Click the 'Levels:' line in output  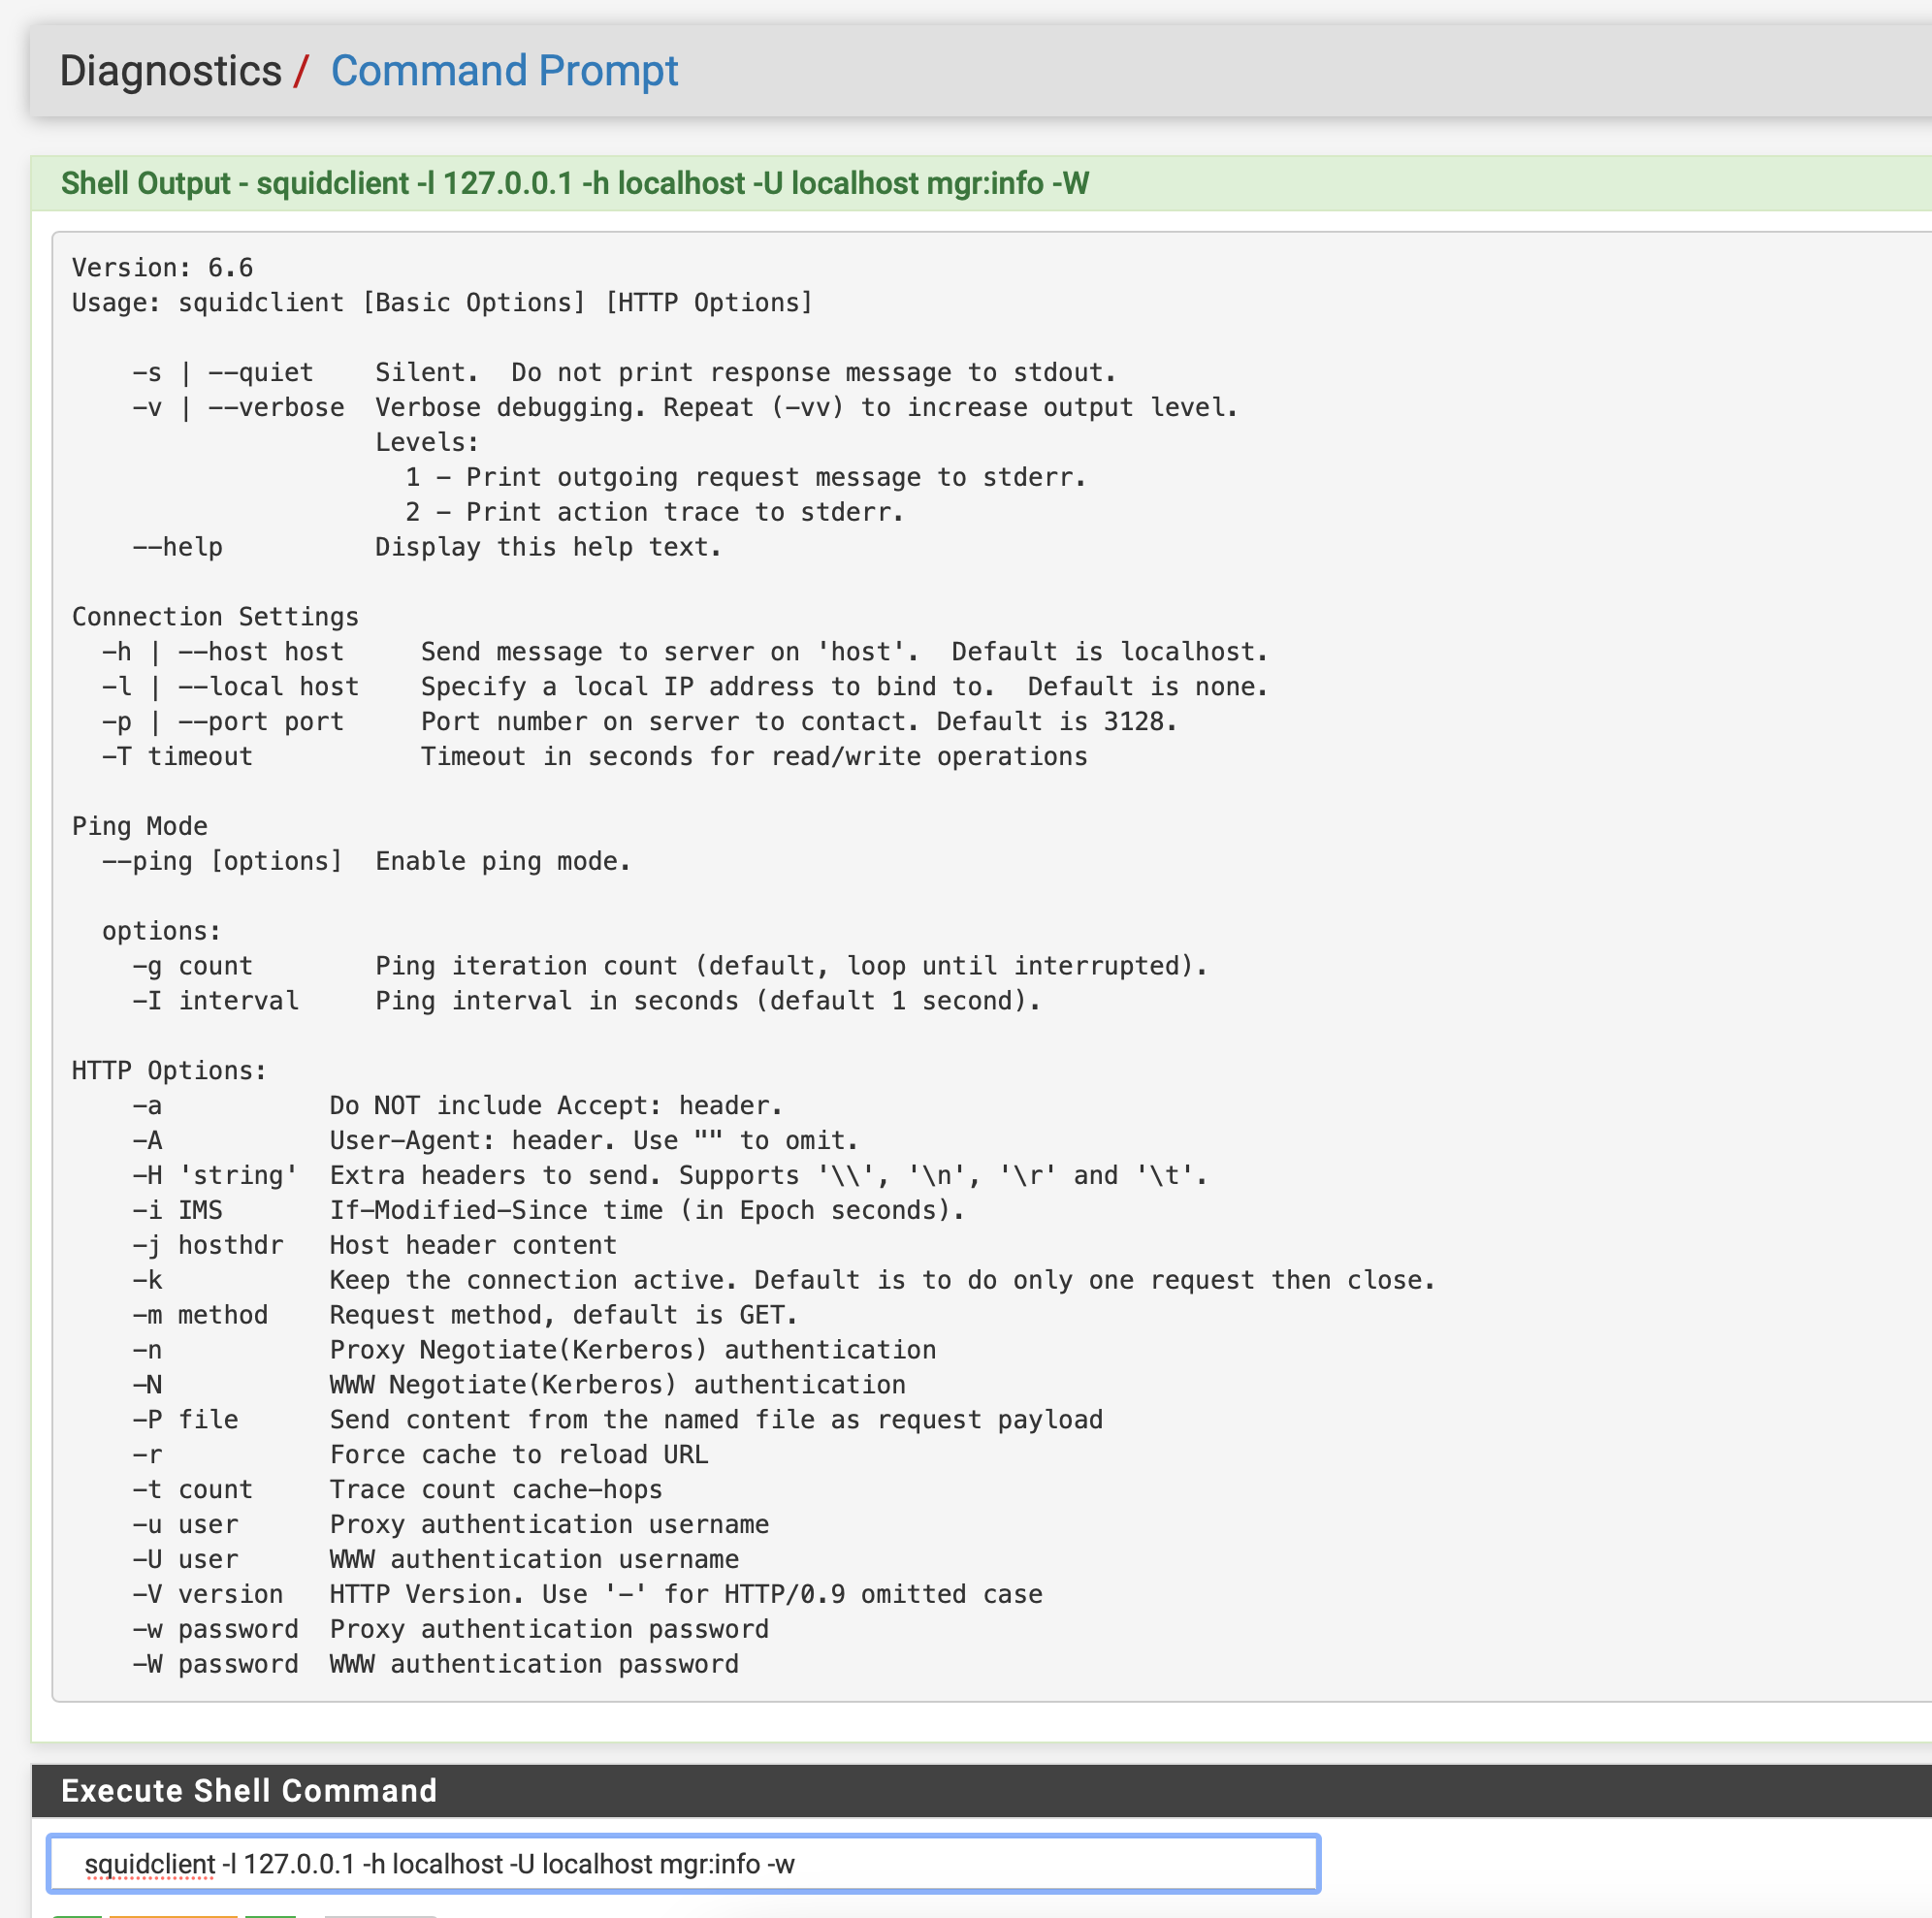click(427, 443)
